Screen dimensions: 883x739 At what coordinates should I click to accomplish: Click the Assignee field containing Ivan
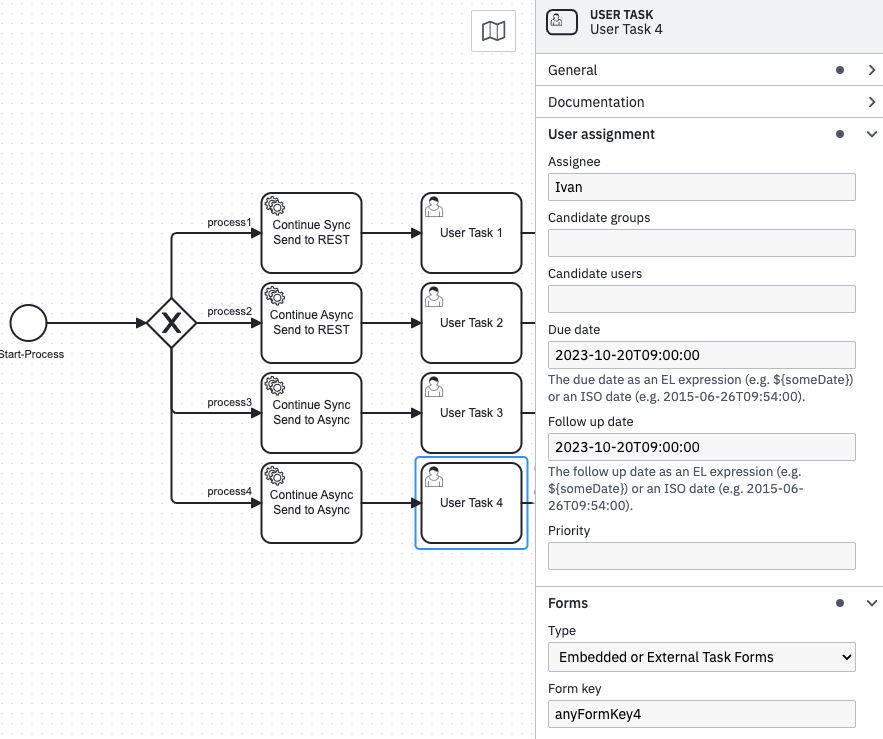[701, 187]
